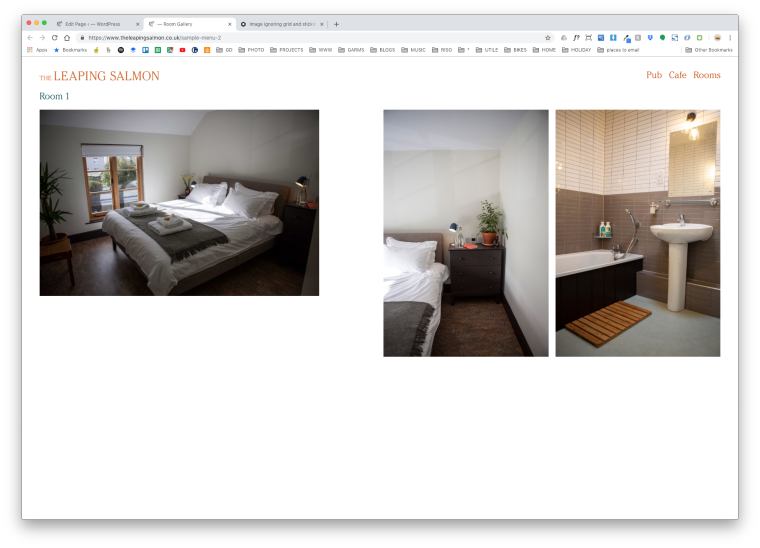Open the bathroom photo thumbnail
Image resolution: width=760 pixels, height=548 pixels.
tap(637, 233)
